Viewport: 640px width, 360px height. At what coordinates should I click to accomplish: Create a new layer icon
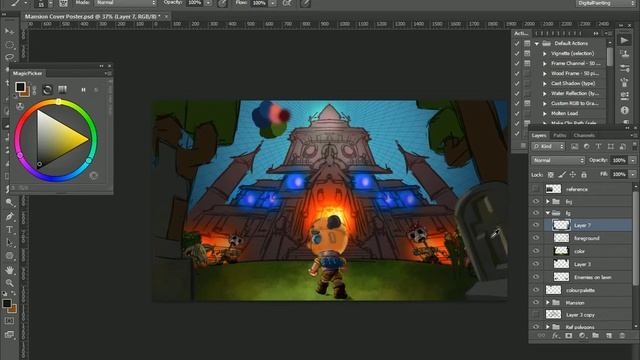[x=609, y=336]
